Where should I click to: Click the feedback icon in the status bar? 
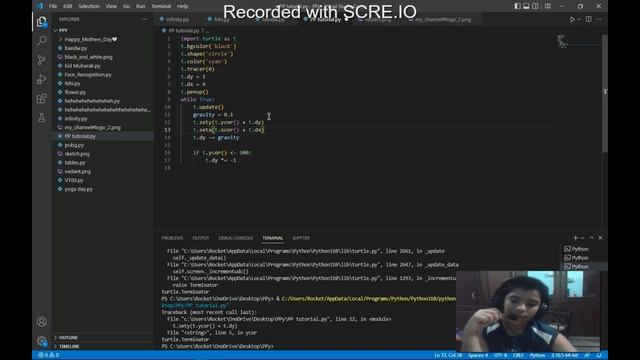(x=587, y=355)
